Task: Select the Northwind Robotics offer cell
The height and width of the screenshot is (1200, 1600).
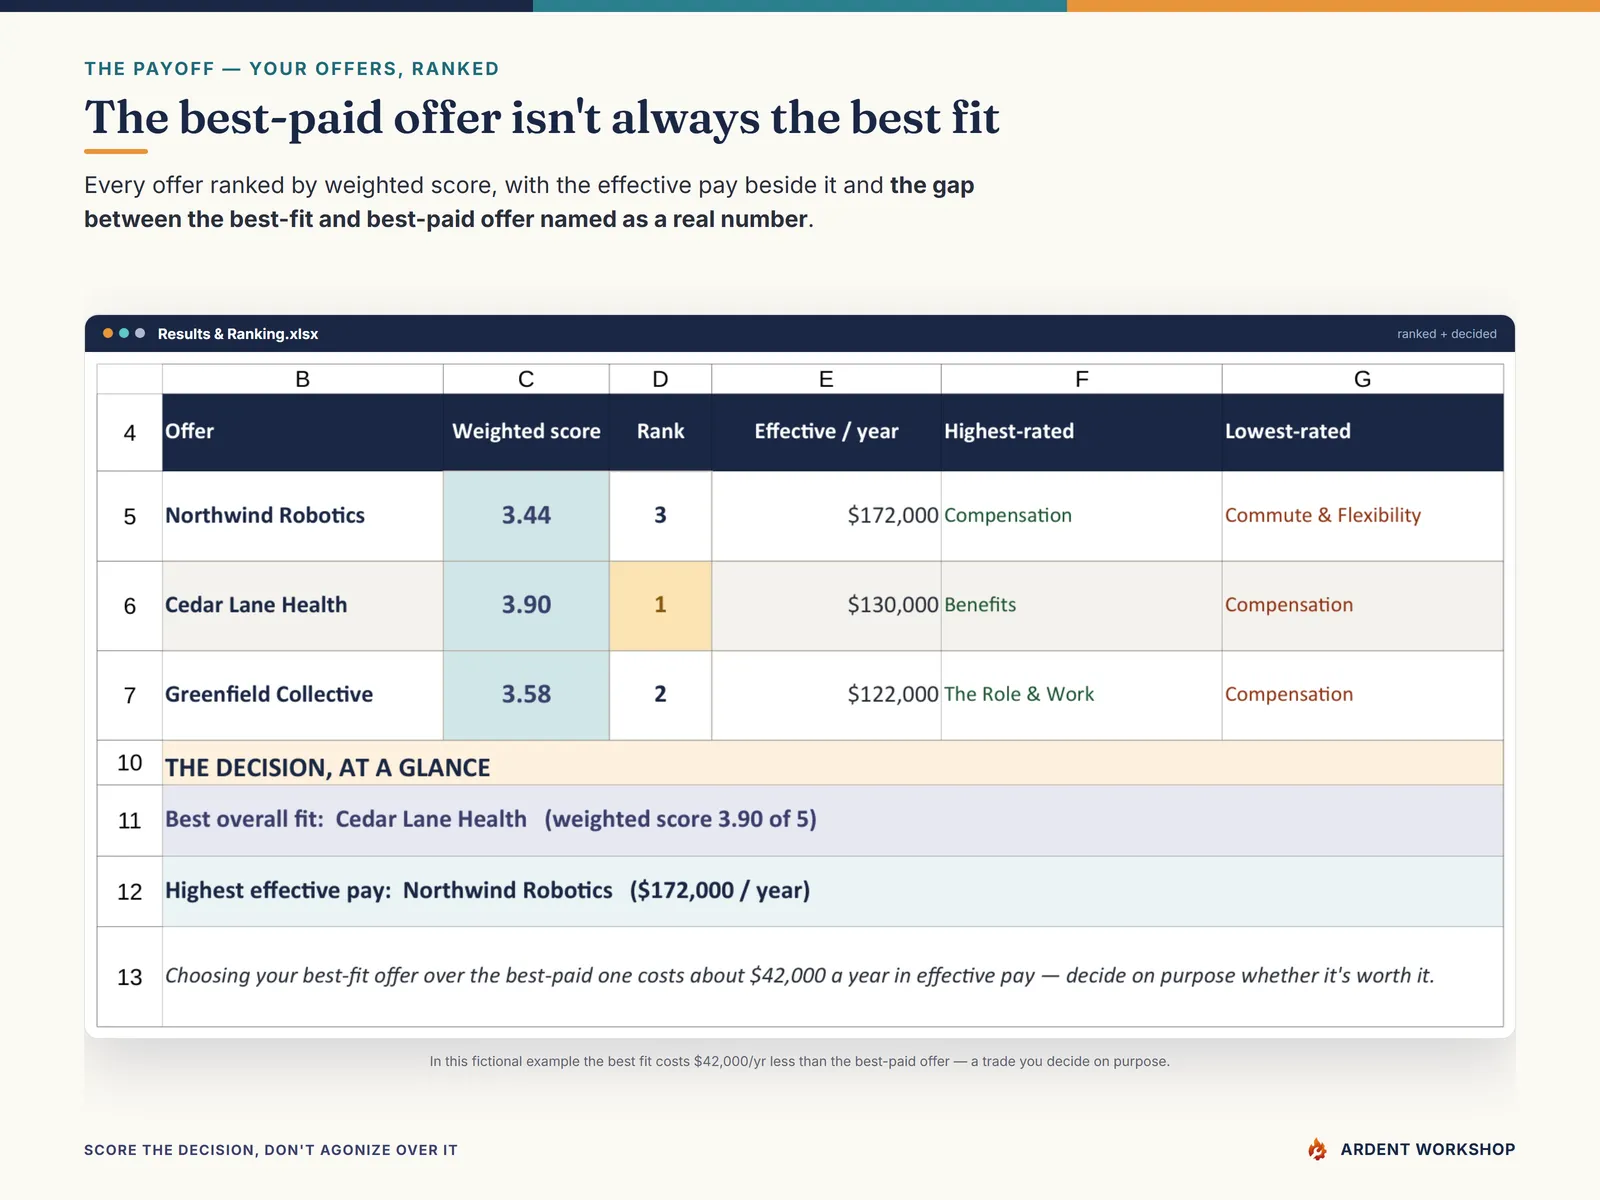Action: 303,516
